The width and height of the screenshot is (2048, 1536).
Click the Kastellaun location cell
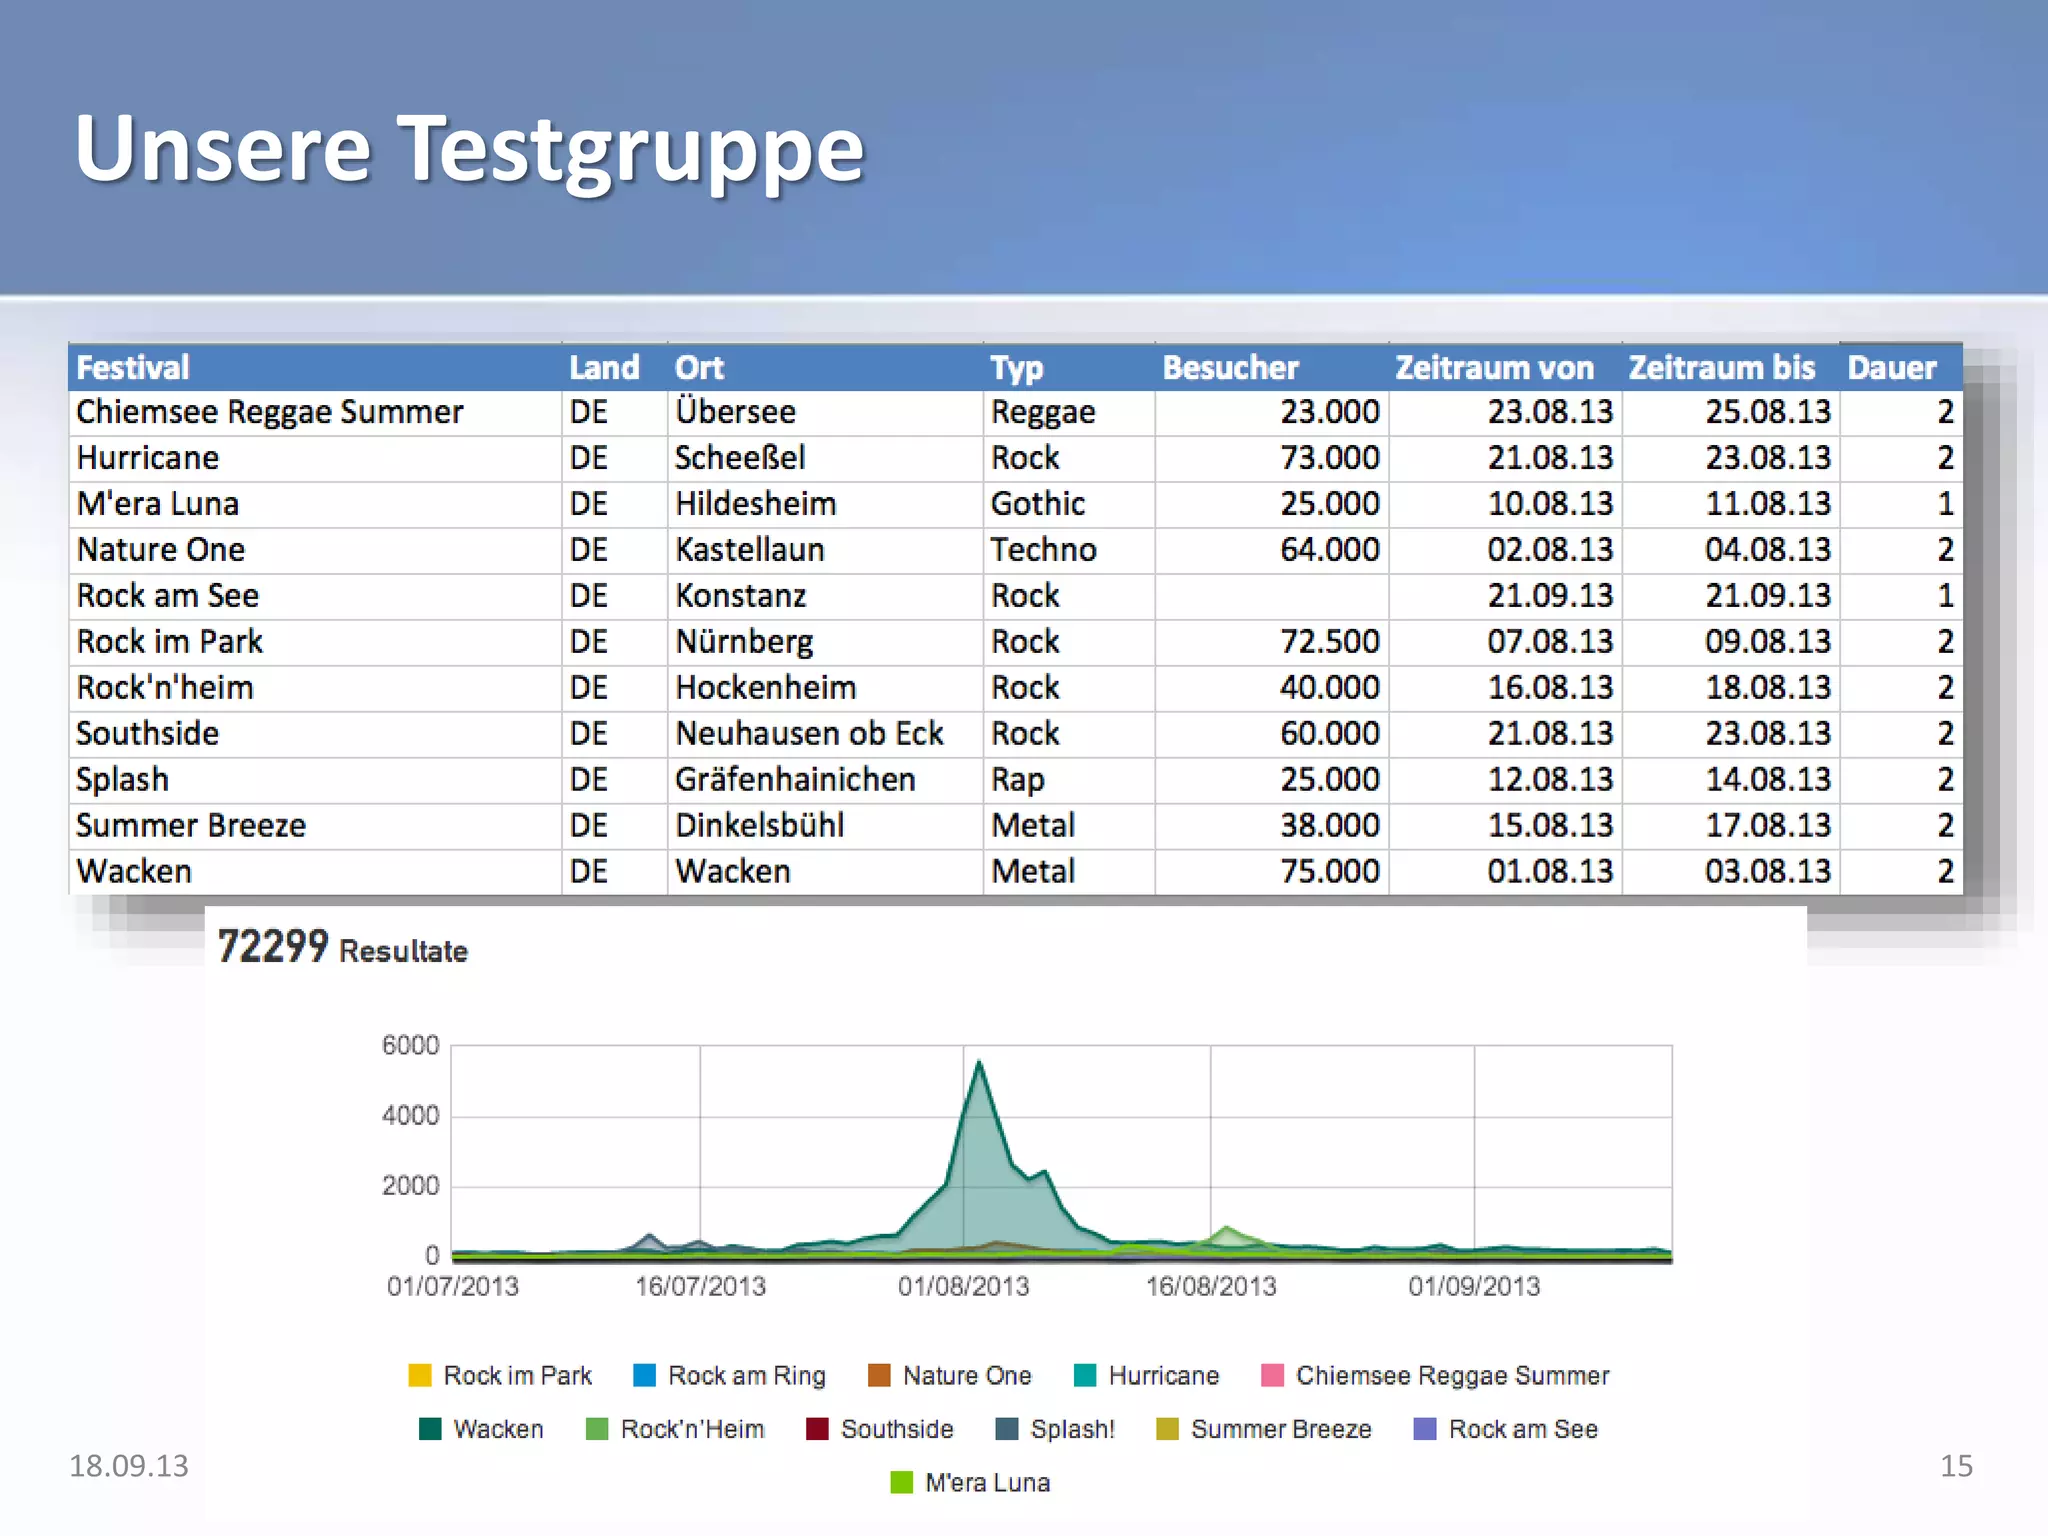click(x=825, y=550)
